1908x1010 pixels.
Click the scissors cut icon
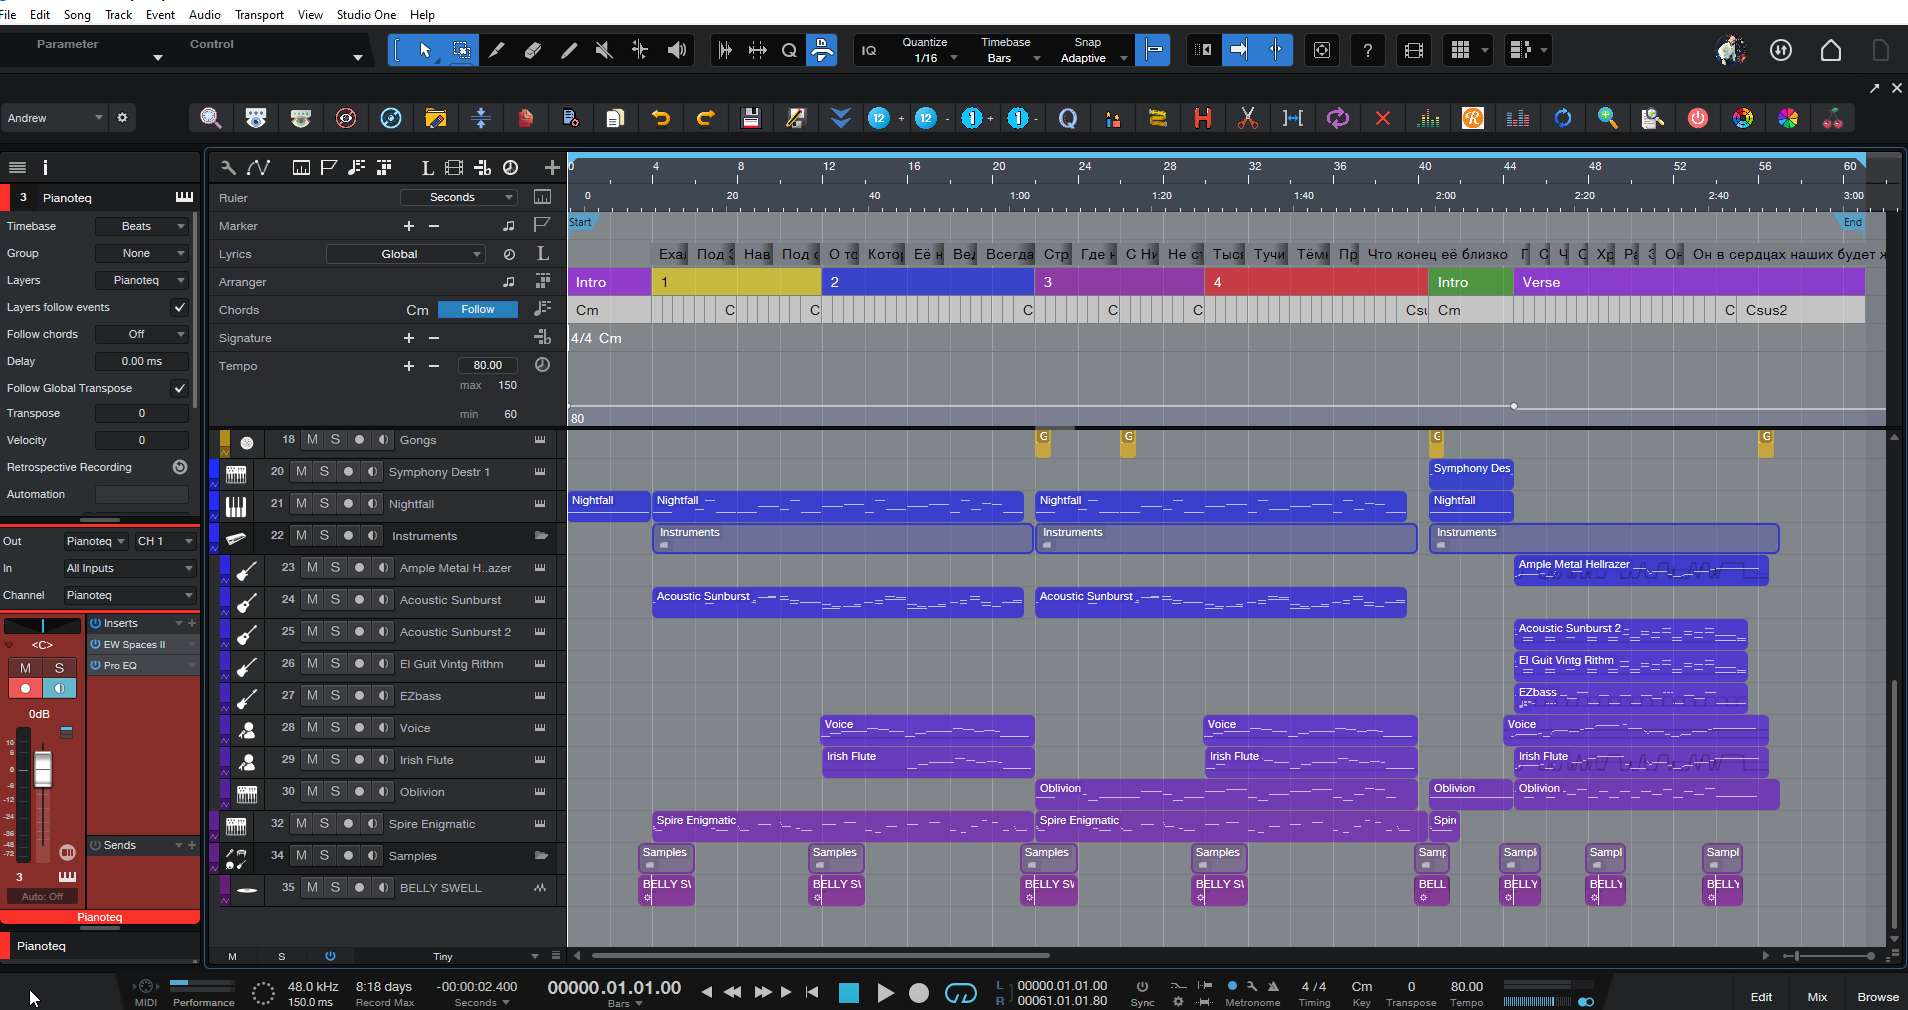(1247, 118)
